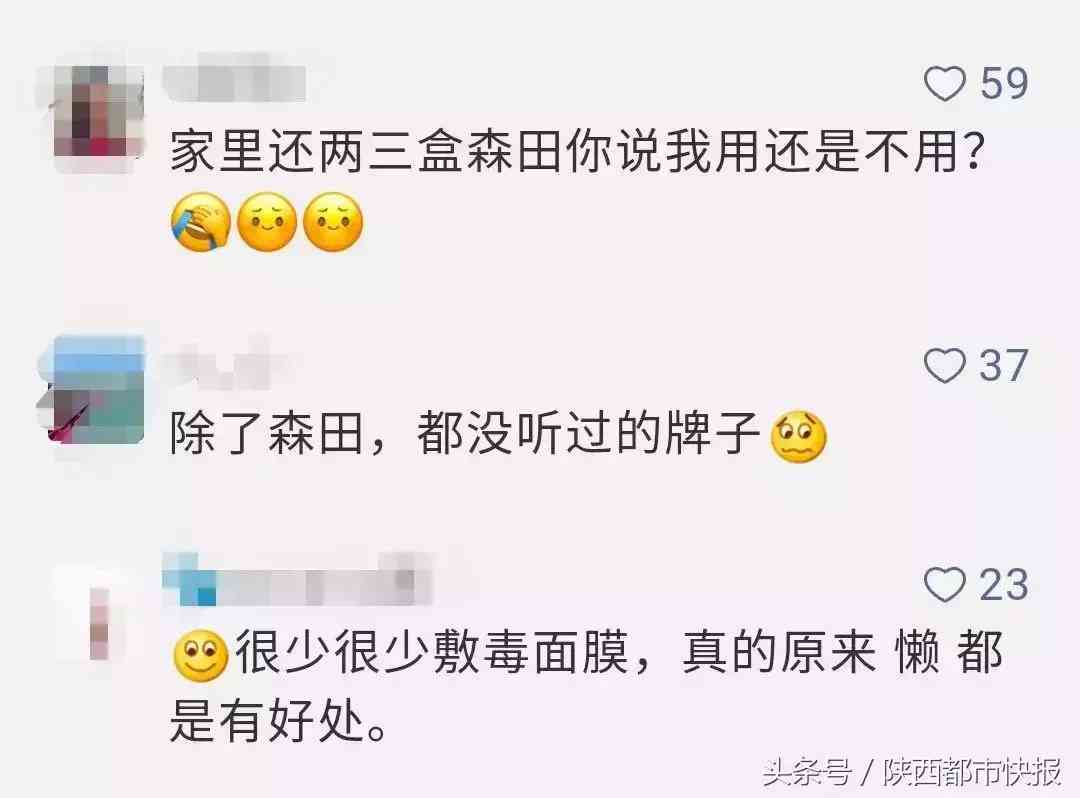
Task: Click the smiling emoji before 很少很少
Action: pos(200,654)
